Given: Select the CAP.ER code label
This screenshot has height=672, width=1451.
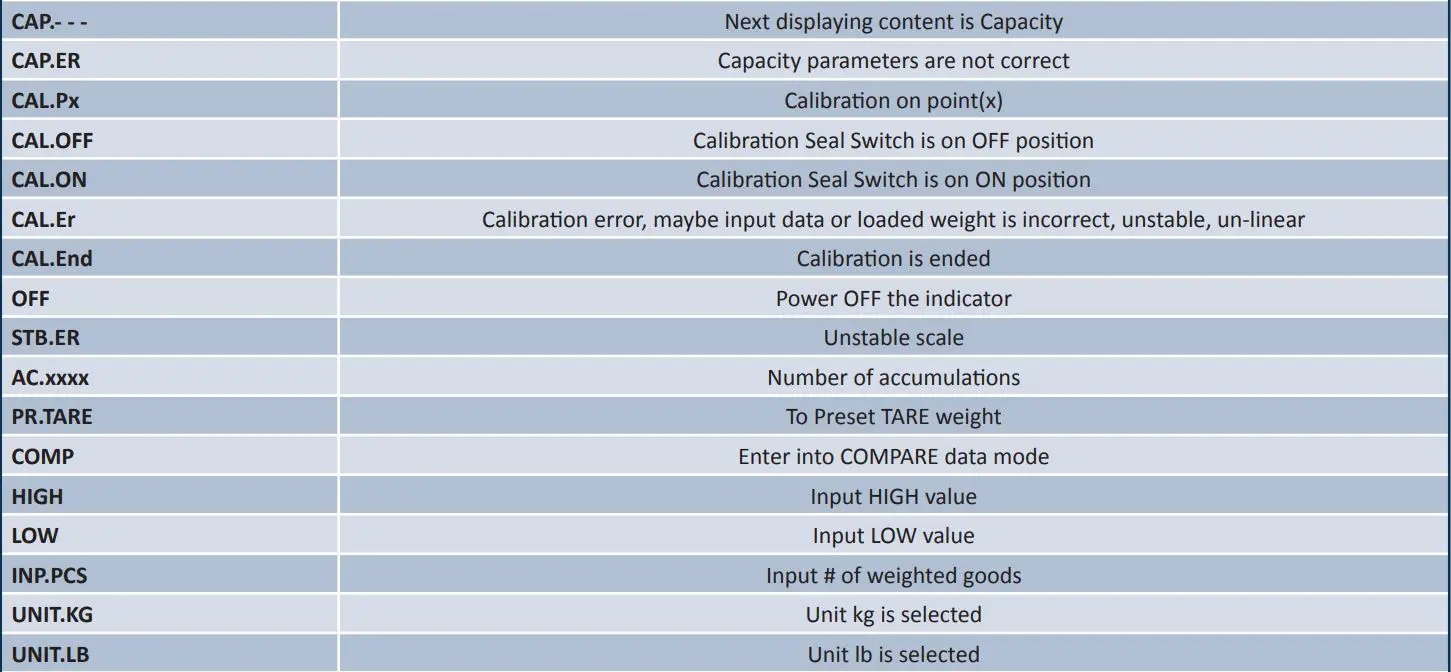Looking at the screenshot, I should click(46, 61).
